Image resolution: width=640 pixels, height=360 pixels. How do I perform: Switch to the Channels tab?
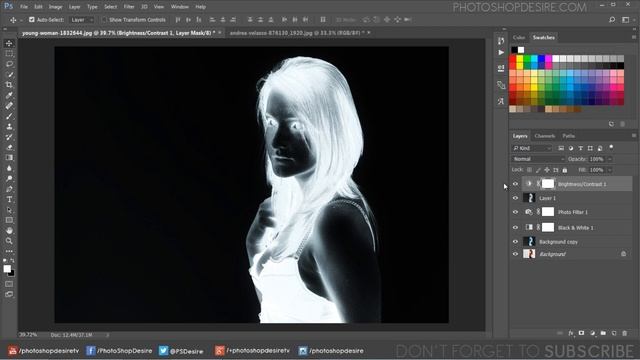coord(544,136)
